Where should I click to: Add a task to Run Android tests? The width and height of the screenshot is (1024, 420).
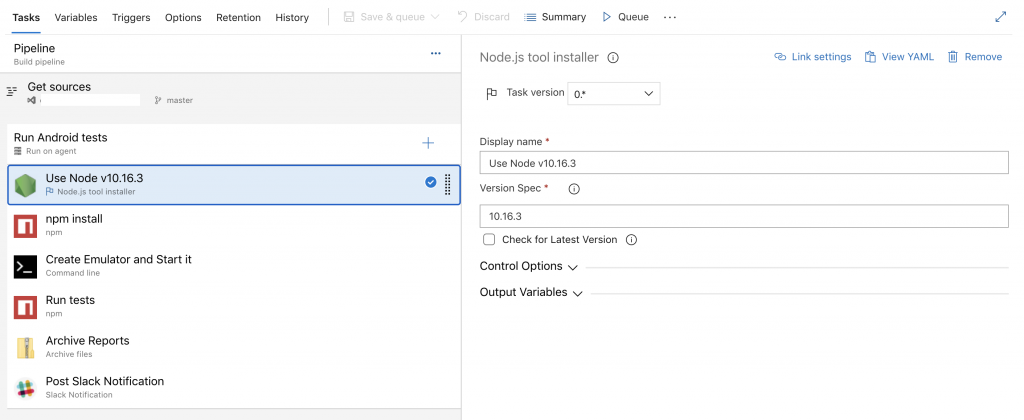[428, 143]
